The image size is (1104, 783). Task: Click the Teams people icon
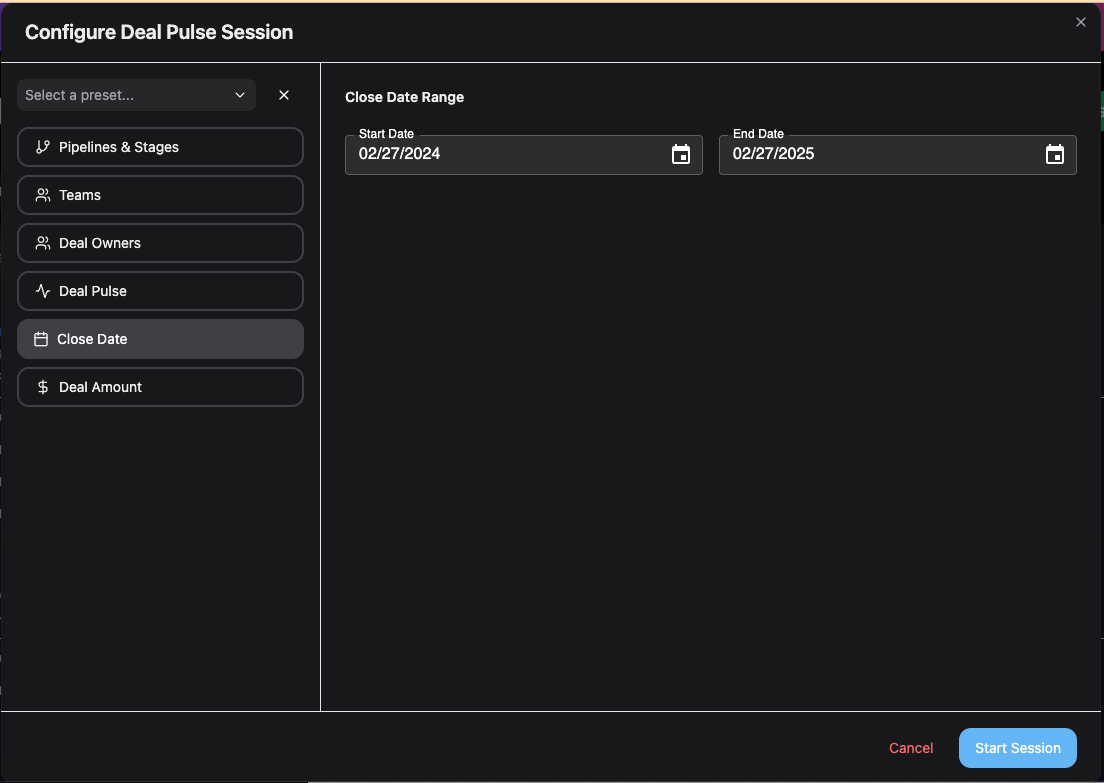pos(42,194)
